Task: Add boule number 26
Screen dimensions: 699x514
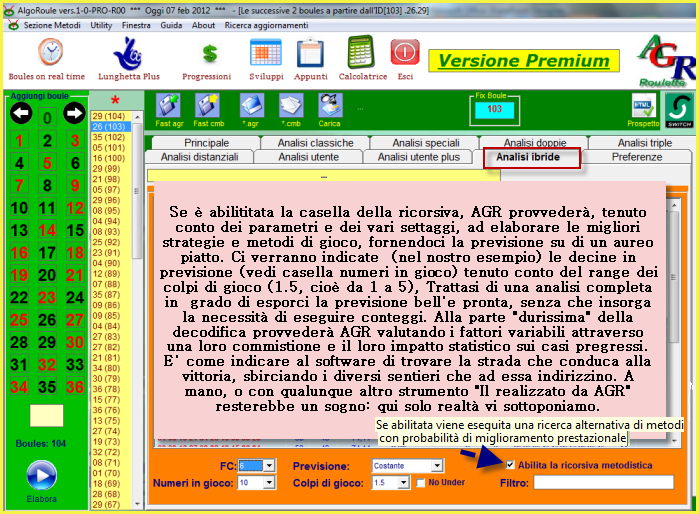Action: click(x=47, y=320)
